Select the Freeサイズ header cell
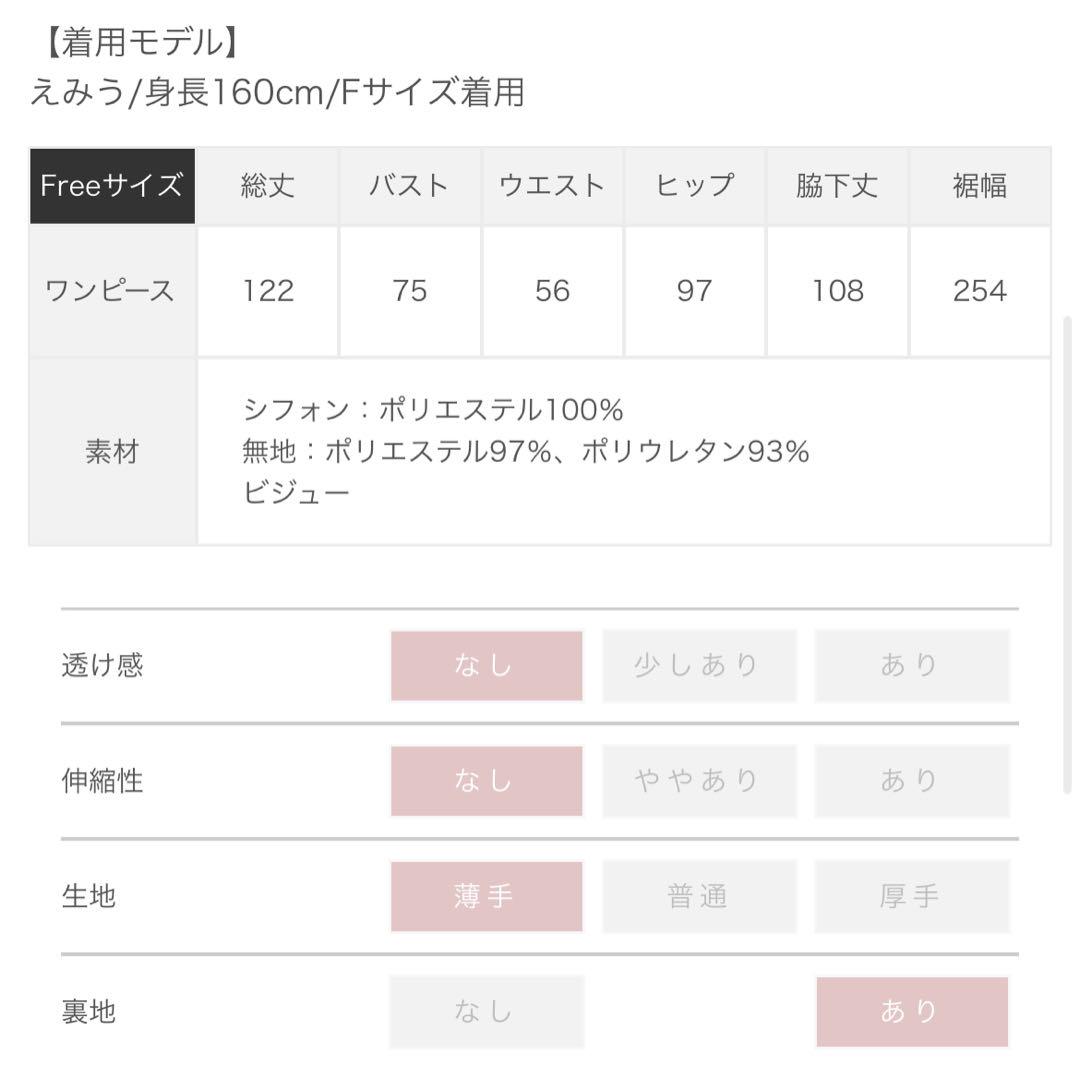1080x1068 pixels. pyautogui.click(x=112, y=186)
